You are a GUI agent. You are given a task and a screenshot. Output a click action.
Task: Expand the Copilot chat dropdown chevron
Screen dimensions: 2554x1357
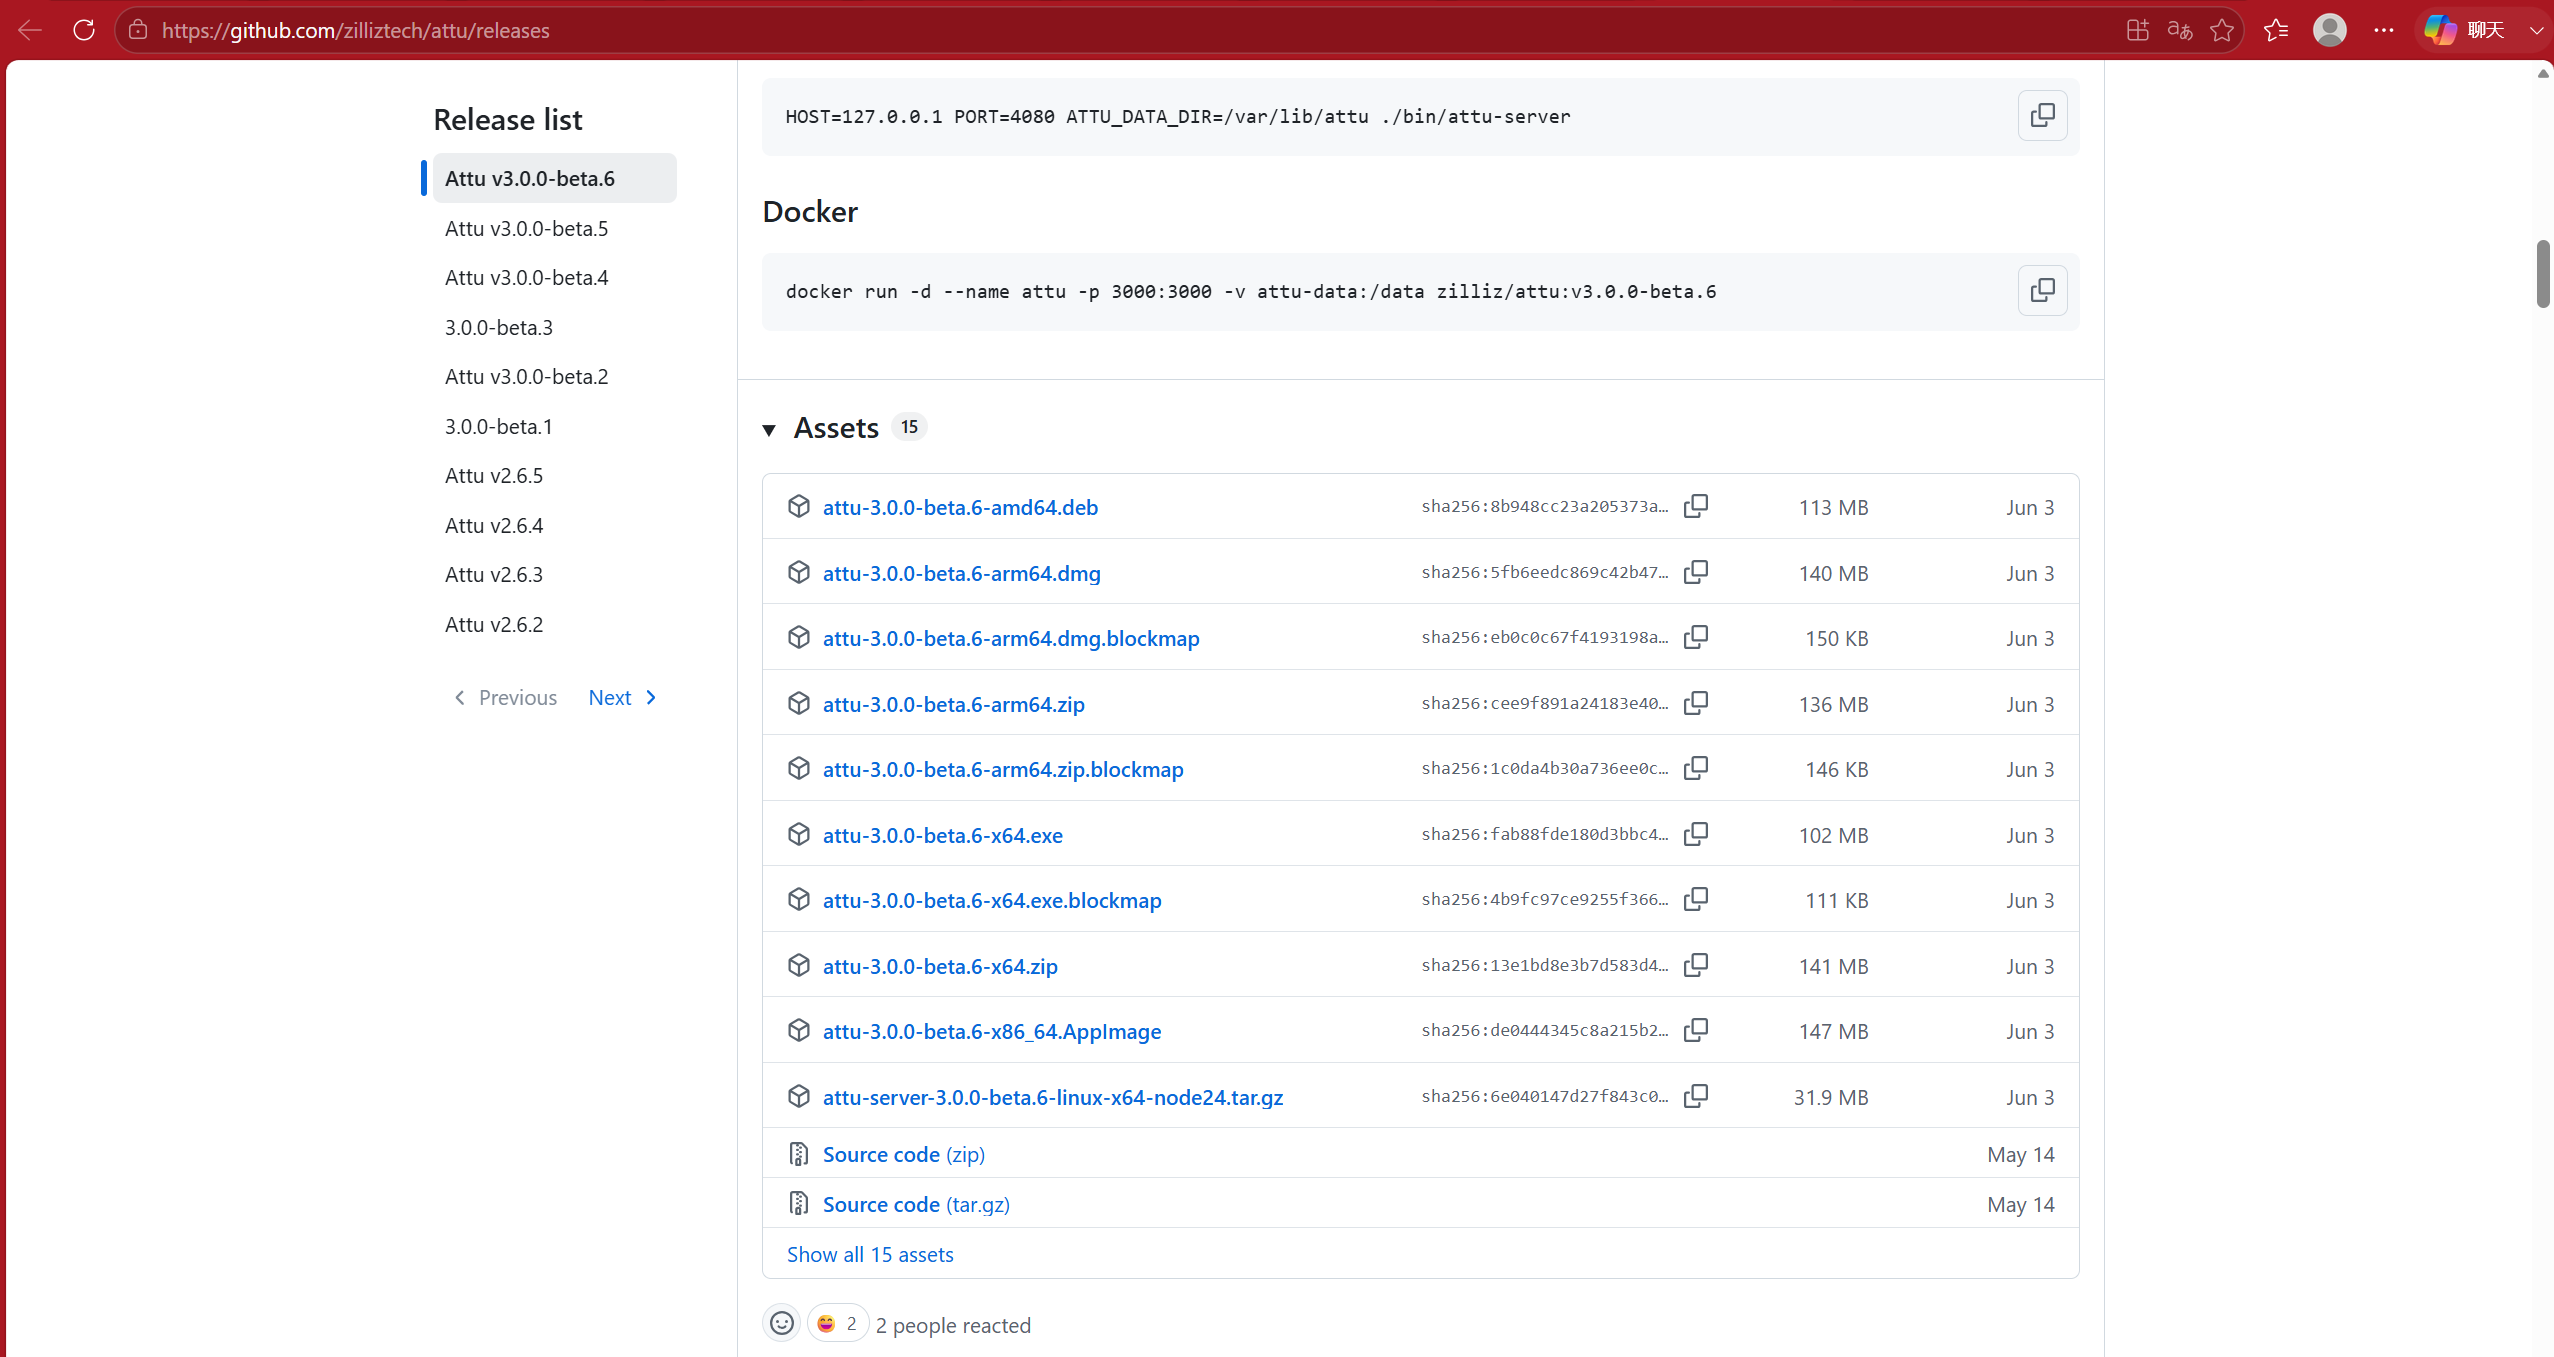(2536, 30)
